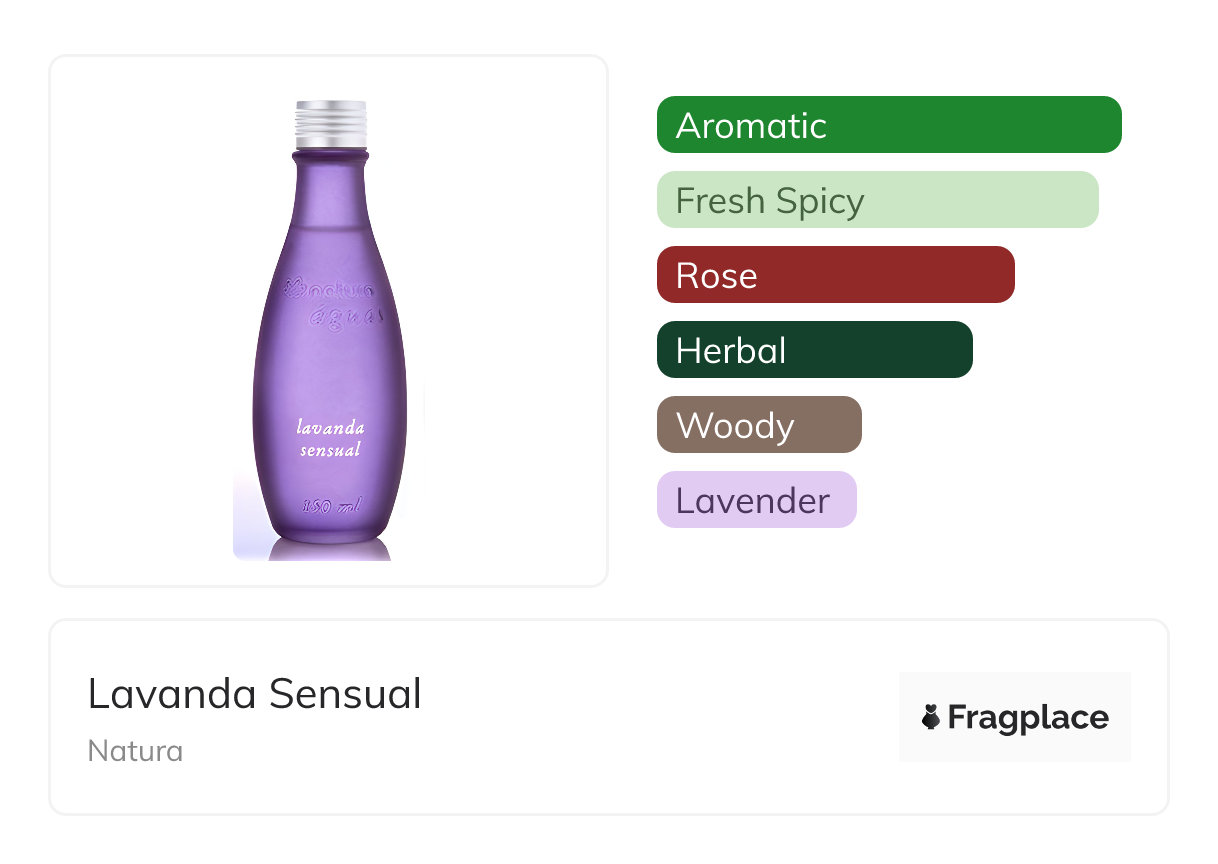1218x864 pixels.
Task: Click the embossed "águas" text on the bottle
Action: (340, 317)
